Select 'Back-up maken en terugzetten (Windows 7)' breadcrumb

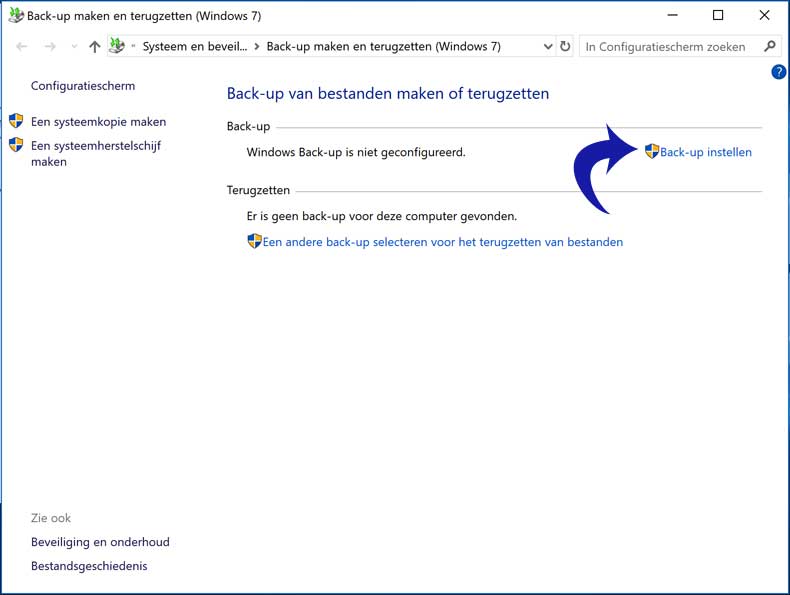[x=383, y=47]
